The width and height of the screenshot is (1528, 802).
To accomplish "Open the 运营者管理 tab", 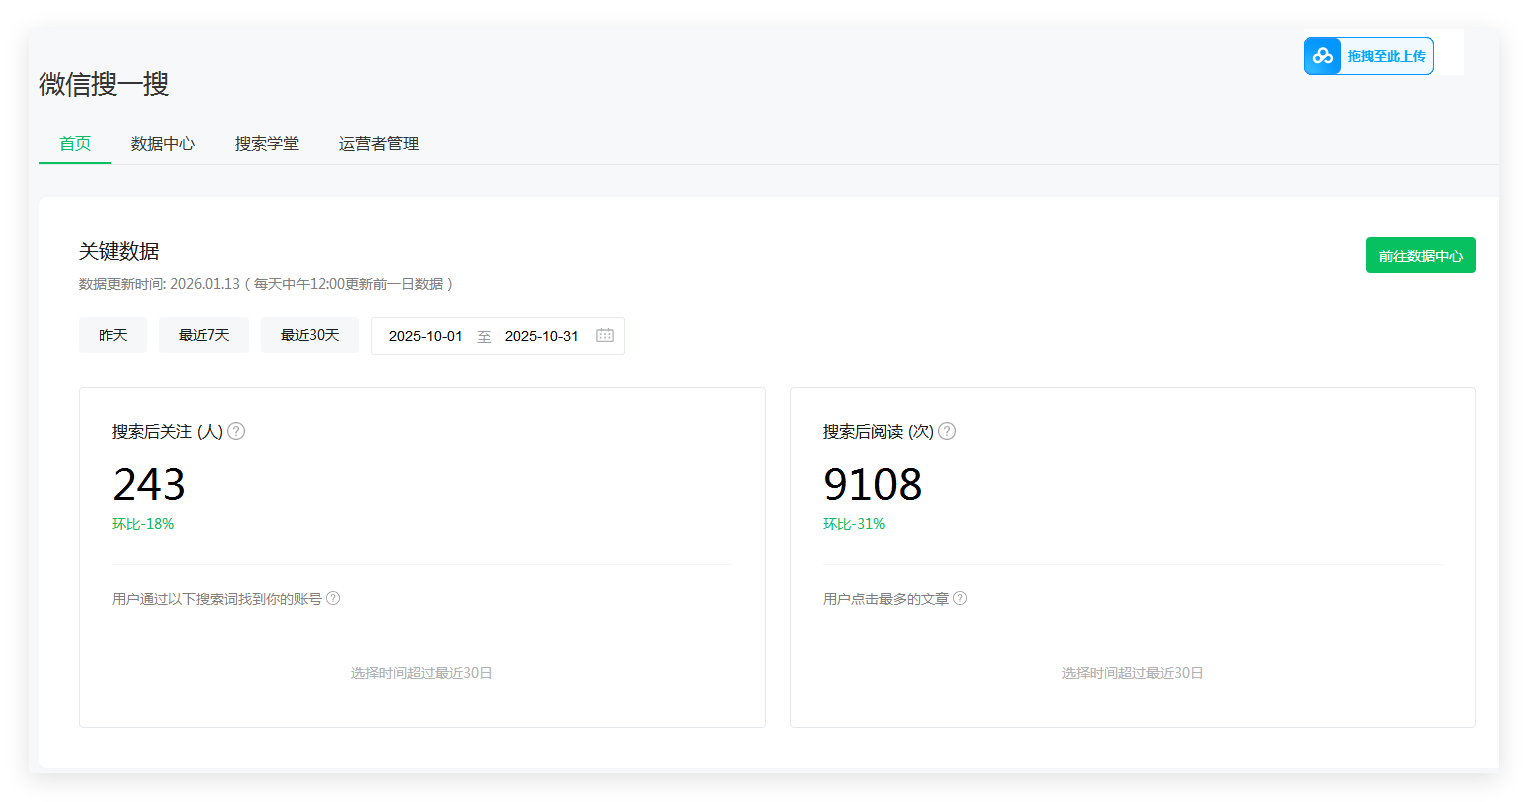I will click(x=379, y=143).
